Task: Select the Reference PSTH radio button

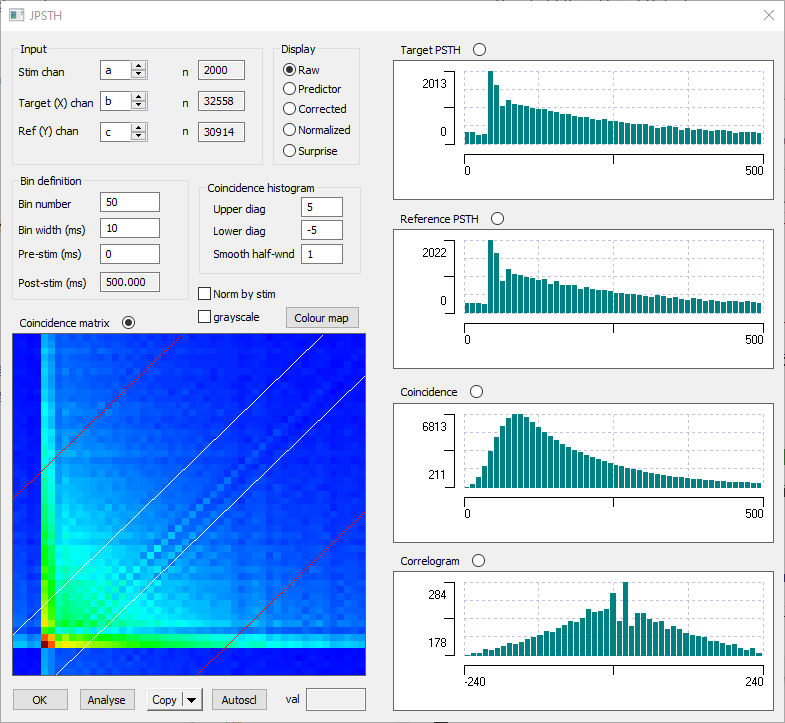Action: [x=497, y=219]
